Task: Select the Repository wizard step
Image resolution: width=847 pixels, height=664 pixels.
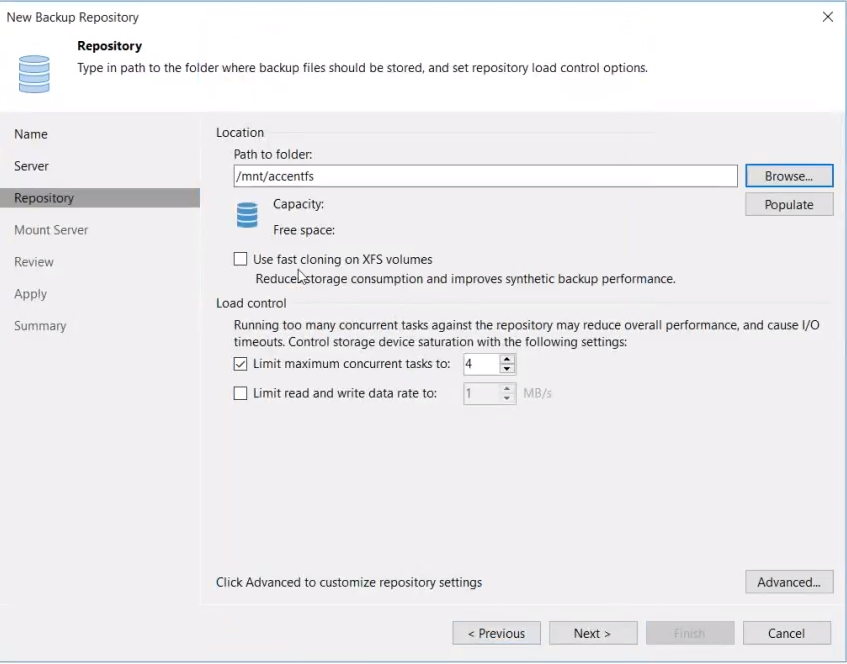Action: click(x=44, y=198)
